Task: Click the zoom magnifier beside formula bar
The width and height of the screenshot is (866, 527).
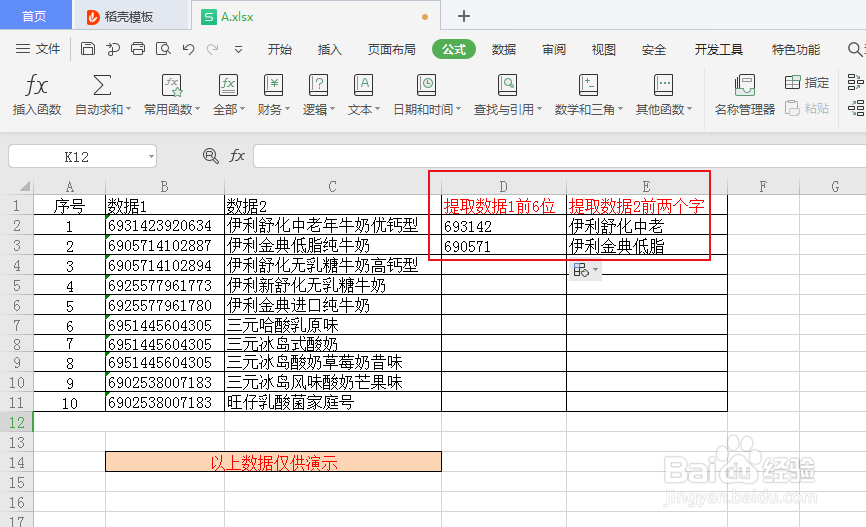Action: click(210, 156)
